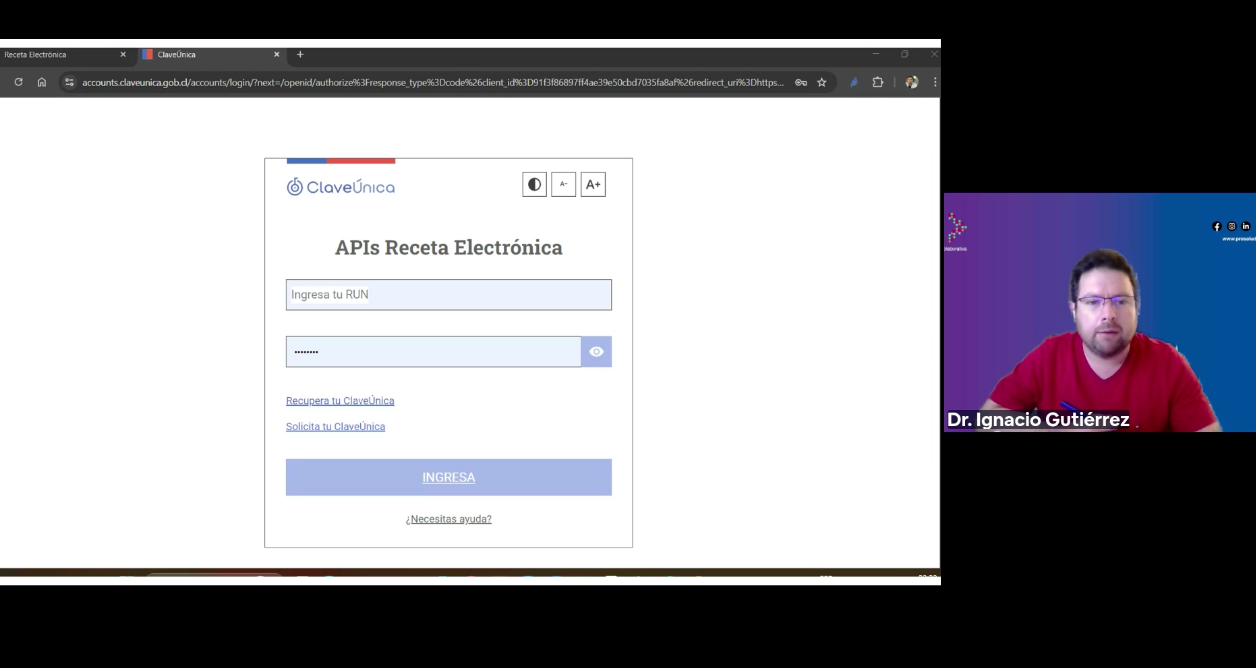Click the ClaveÚnica logo
This screenshot has width=1256, height=668.
(x=341, y=187)
